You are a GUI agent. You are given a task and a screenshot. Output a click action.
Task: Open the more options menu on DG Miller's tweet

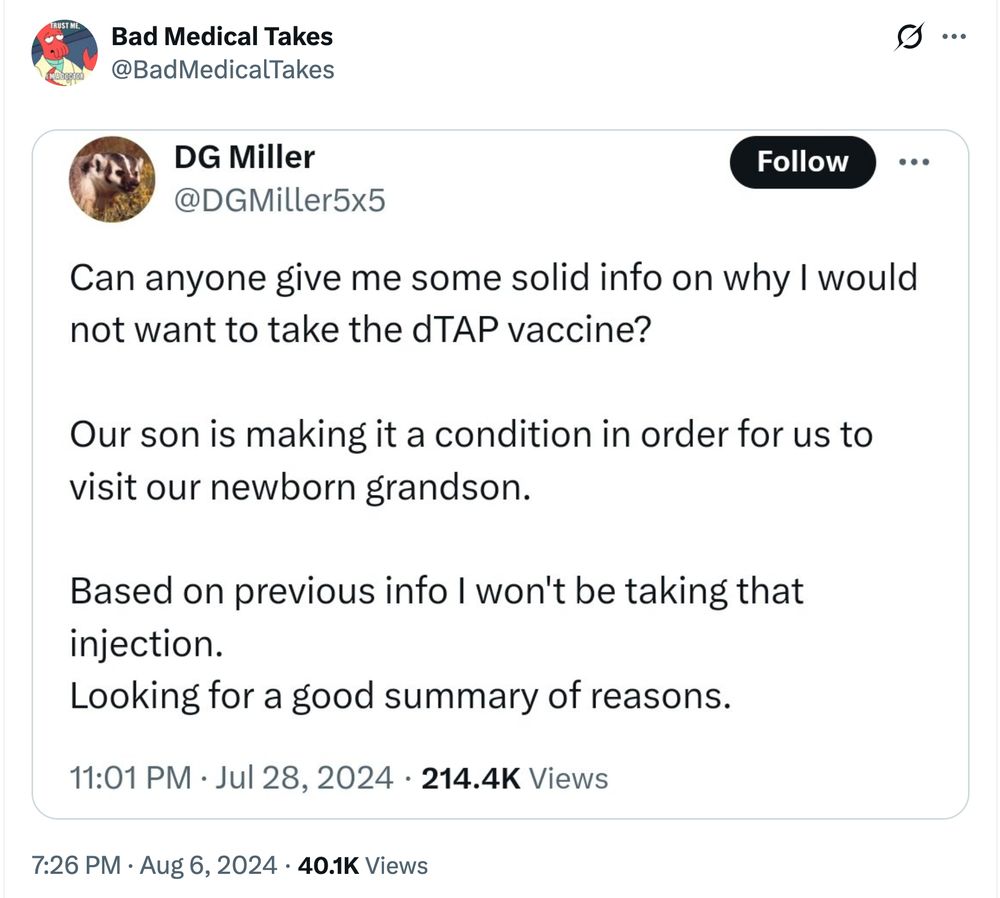pos(916,161)
